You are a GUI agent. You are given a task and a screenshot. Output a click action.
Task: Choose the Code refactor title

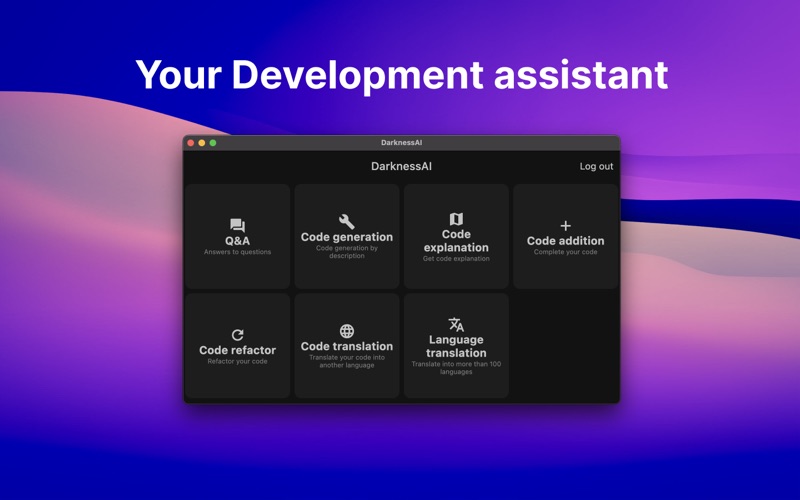237,350
